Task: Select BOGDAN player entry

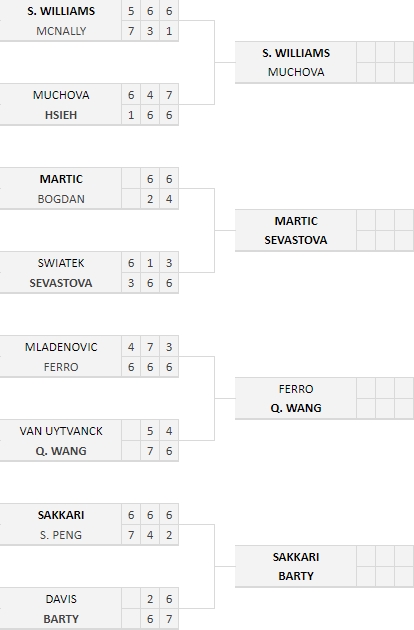Action: 61,199
